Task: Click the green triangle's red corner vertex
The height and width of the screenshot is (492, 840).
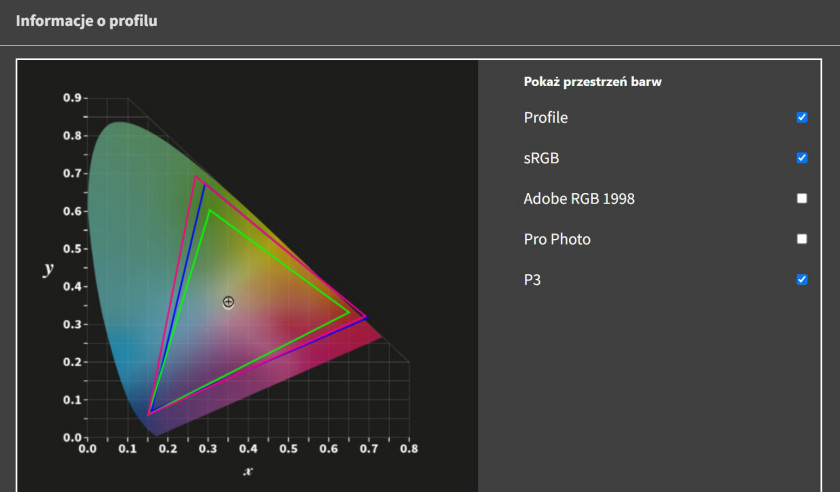Action: [349, 312]
